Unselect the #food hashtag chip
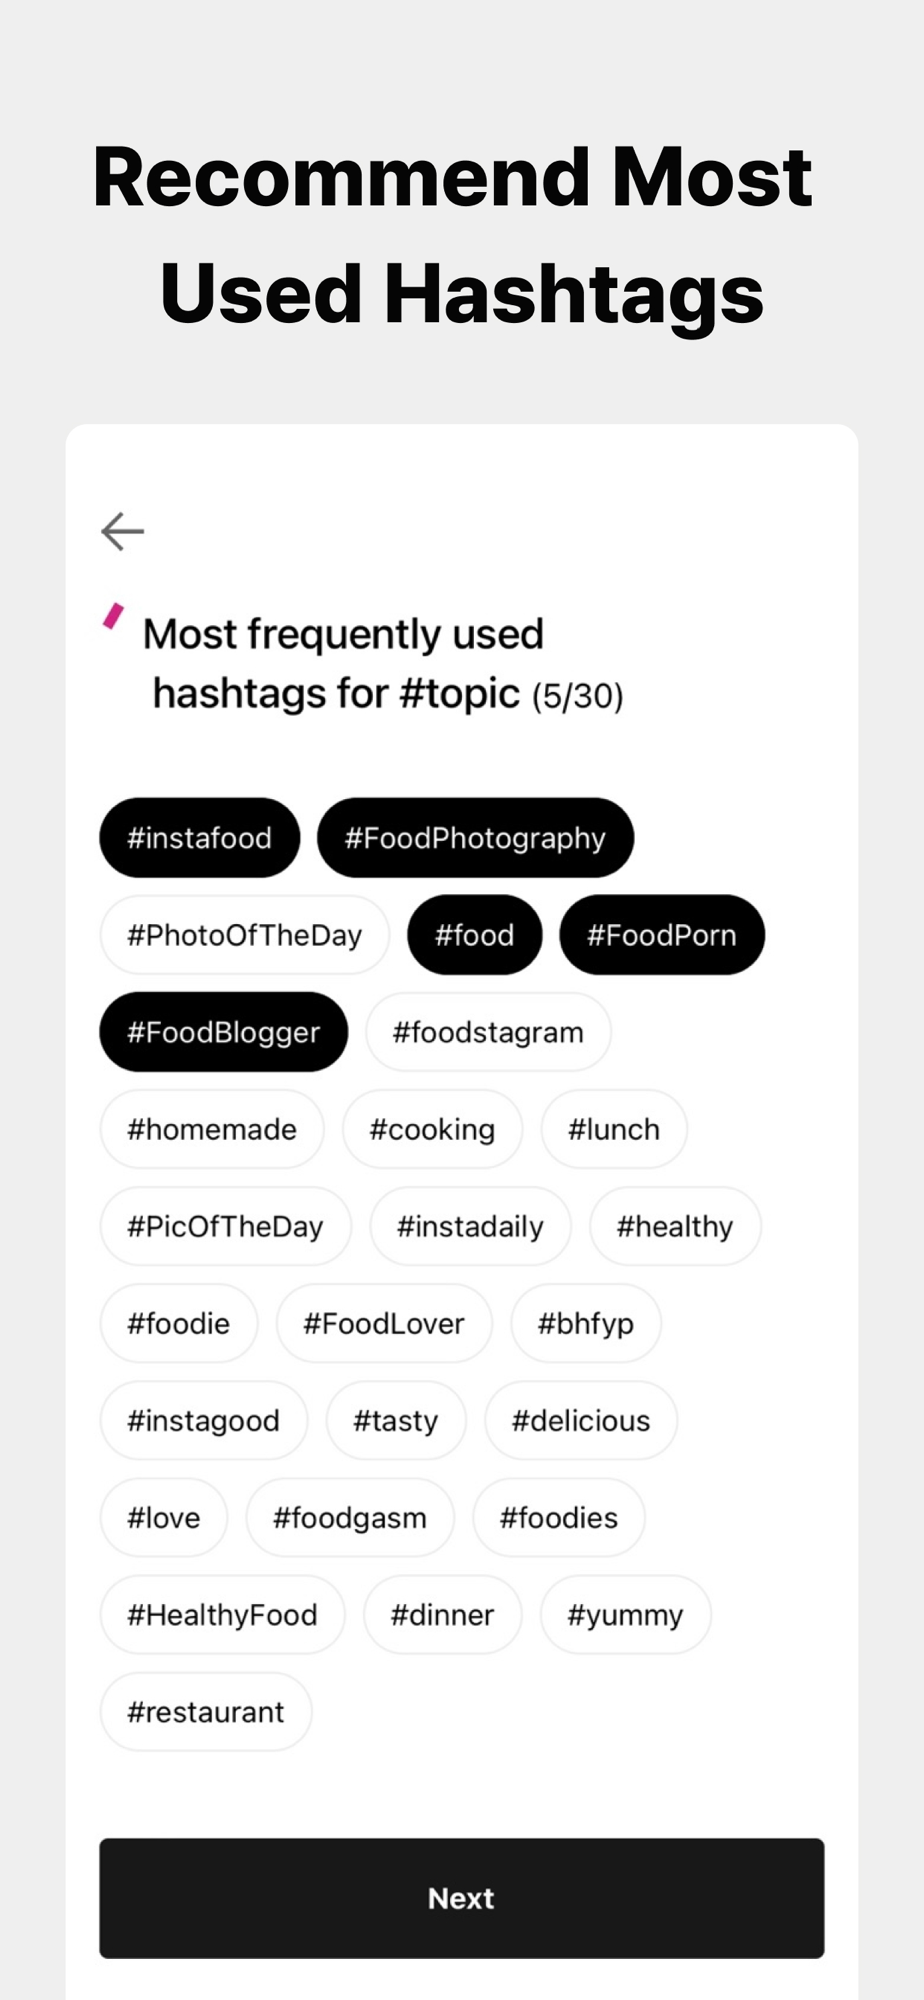Image resolution: width=924 pixels, height=2000 pixels. 474,935
